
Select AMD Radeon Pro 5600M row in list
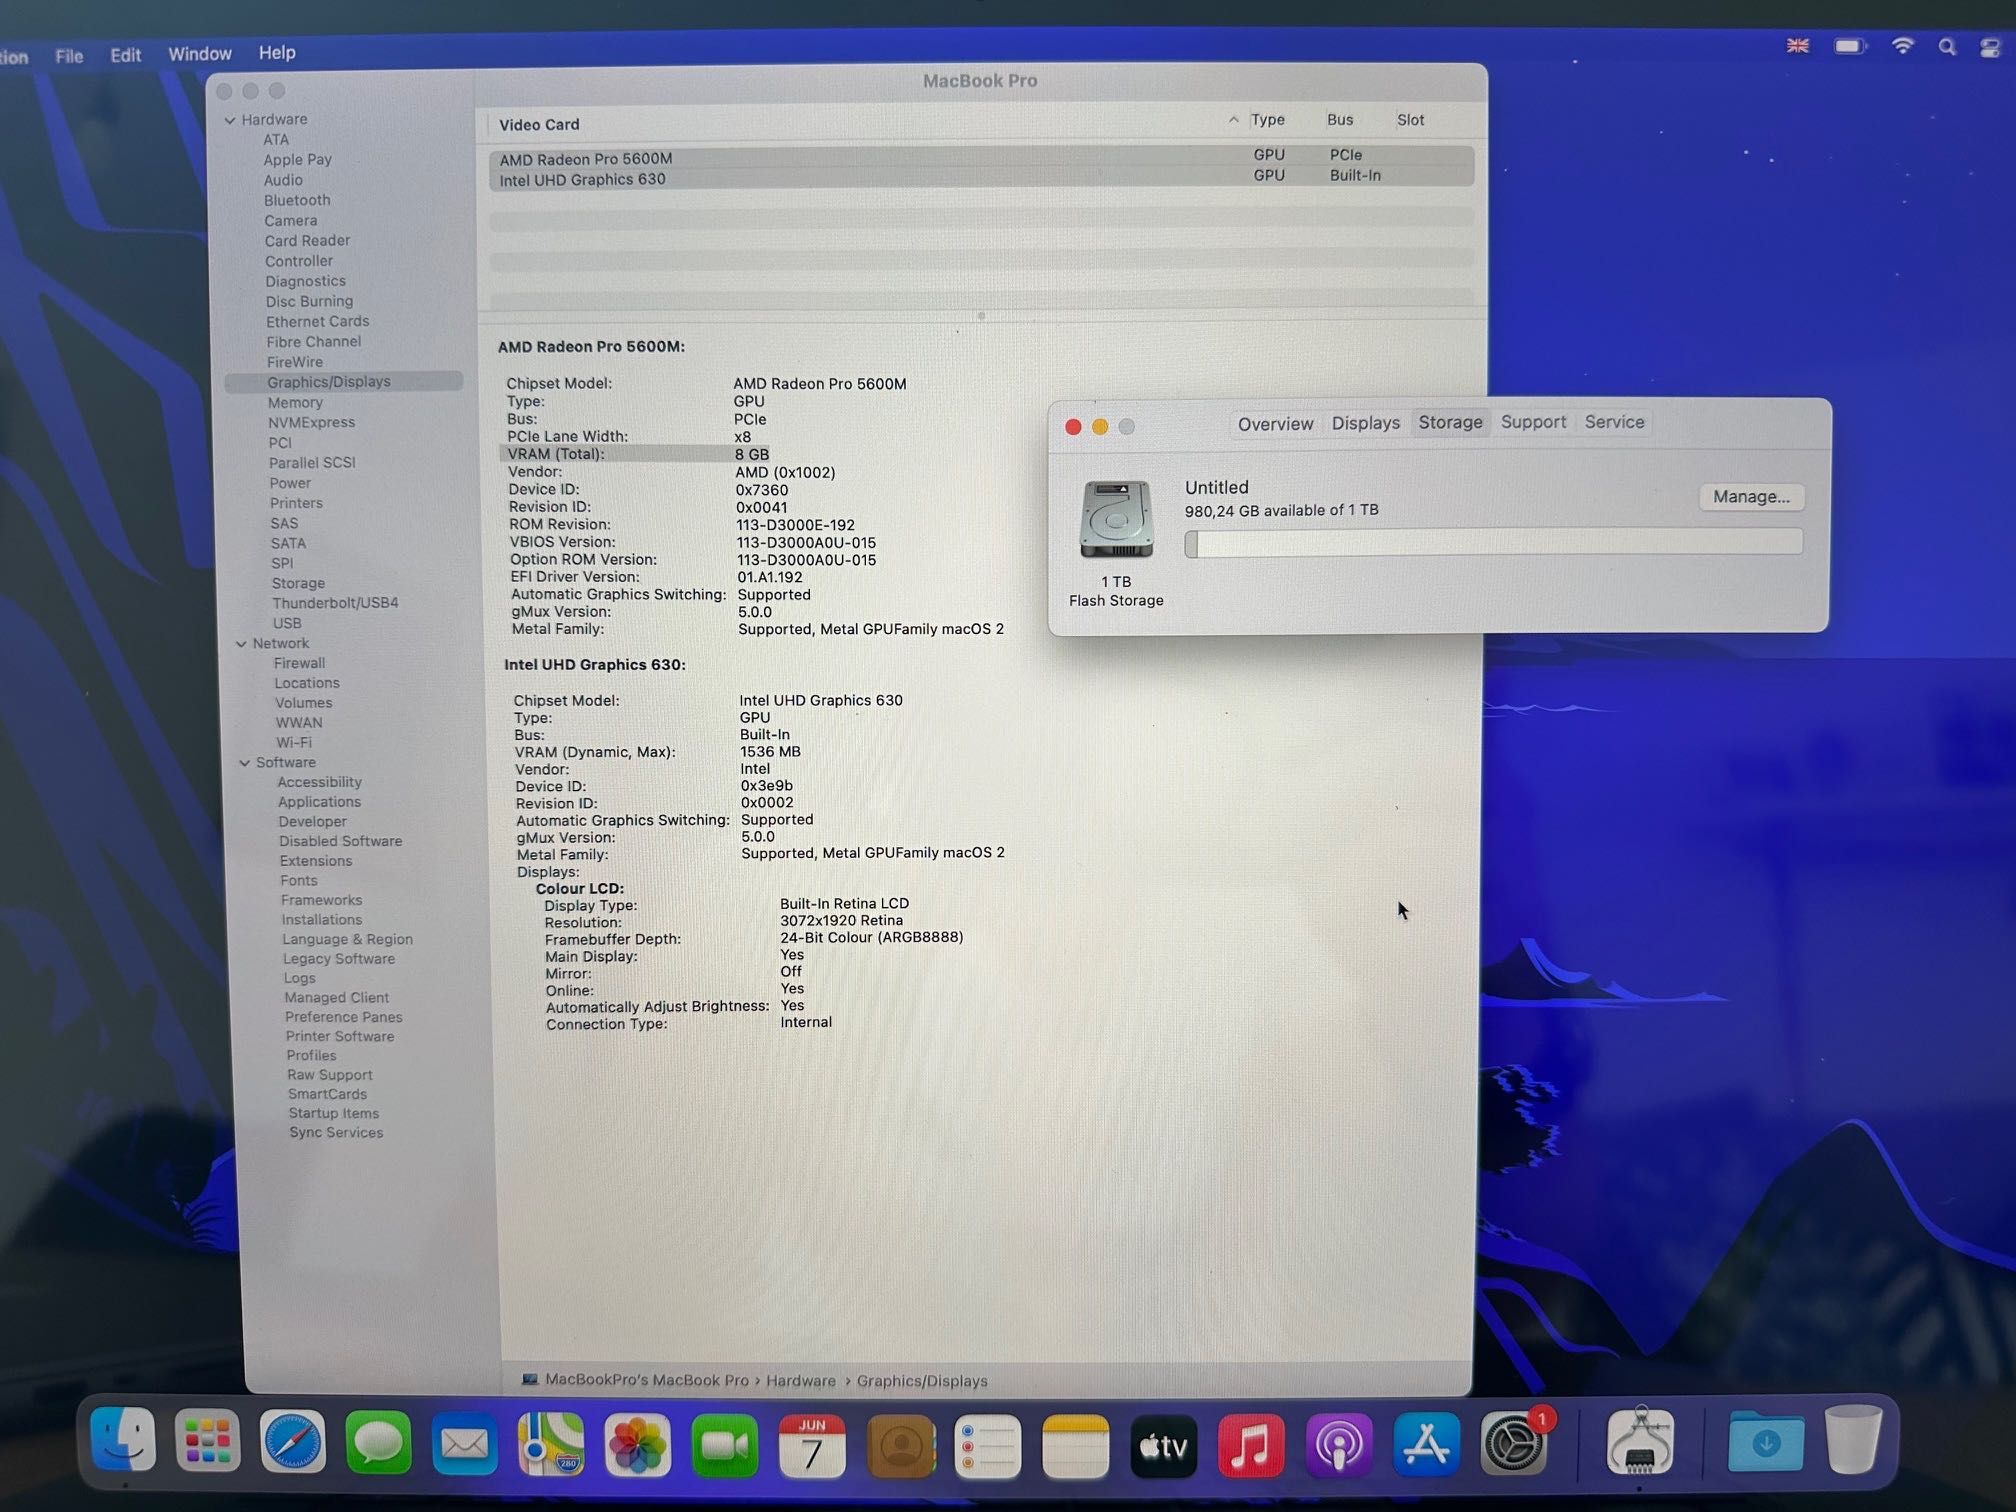click(x=981, y=157)
